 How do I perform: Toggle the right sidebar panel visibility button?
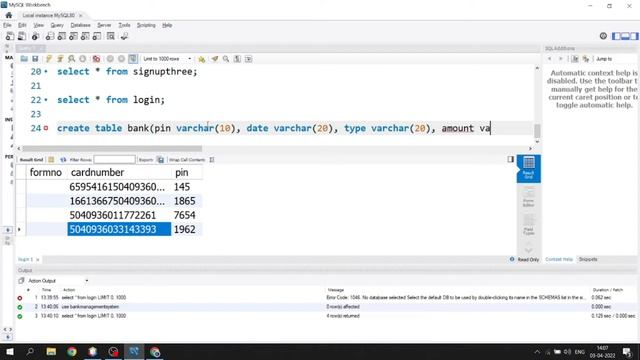(x=634, y=36)
